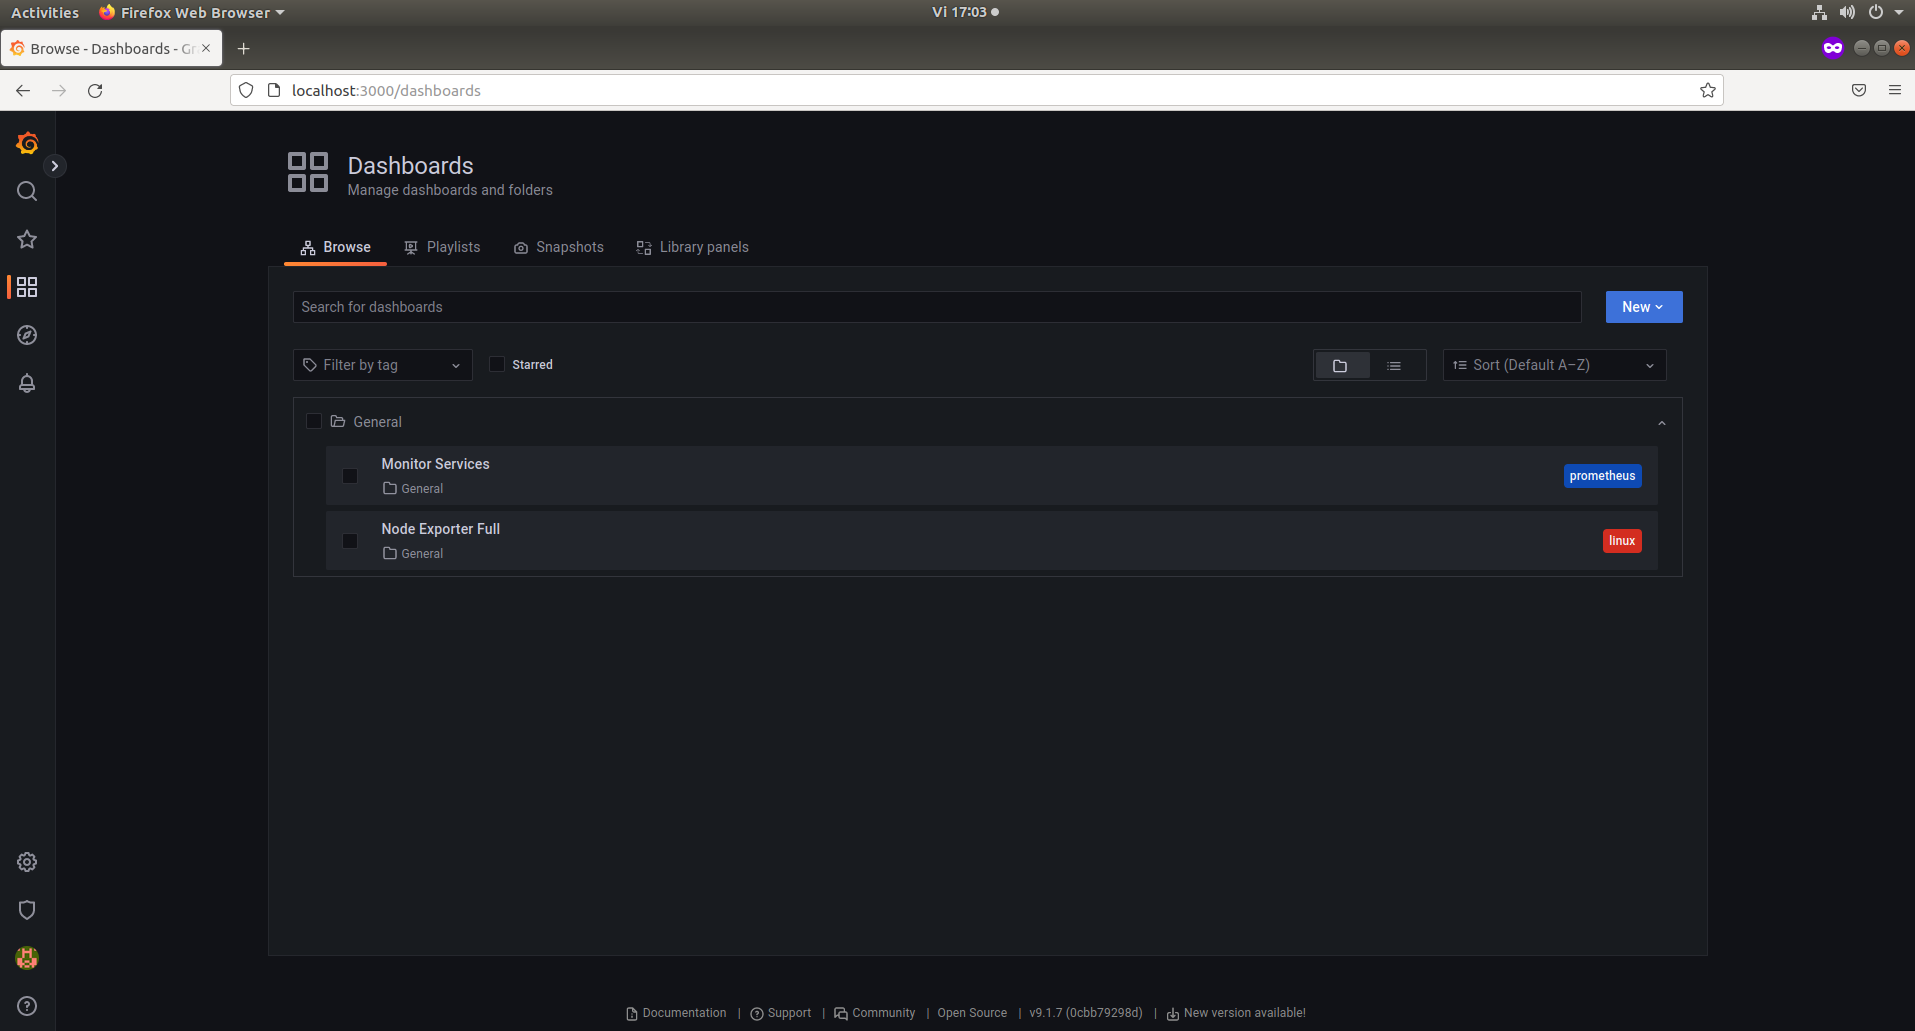Click the New dashboard button
Screen dimensions: 1915x1031
point(1643,306)
